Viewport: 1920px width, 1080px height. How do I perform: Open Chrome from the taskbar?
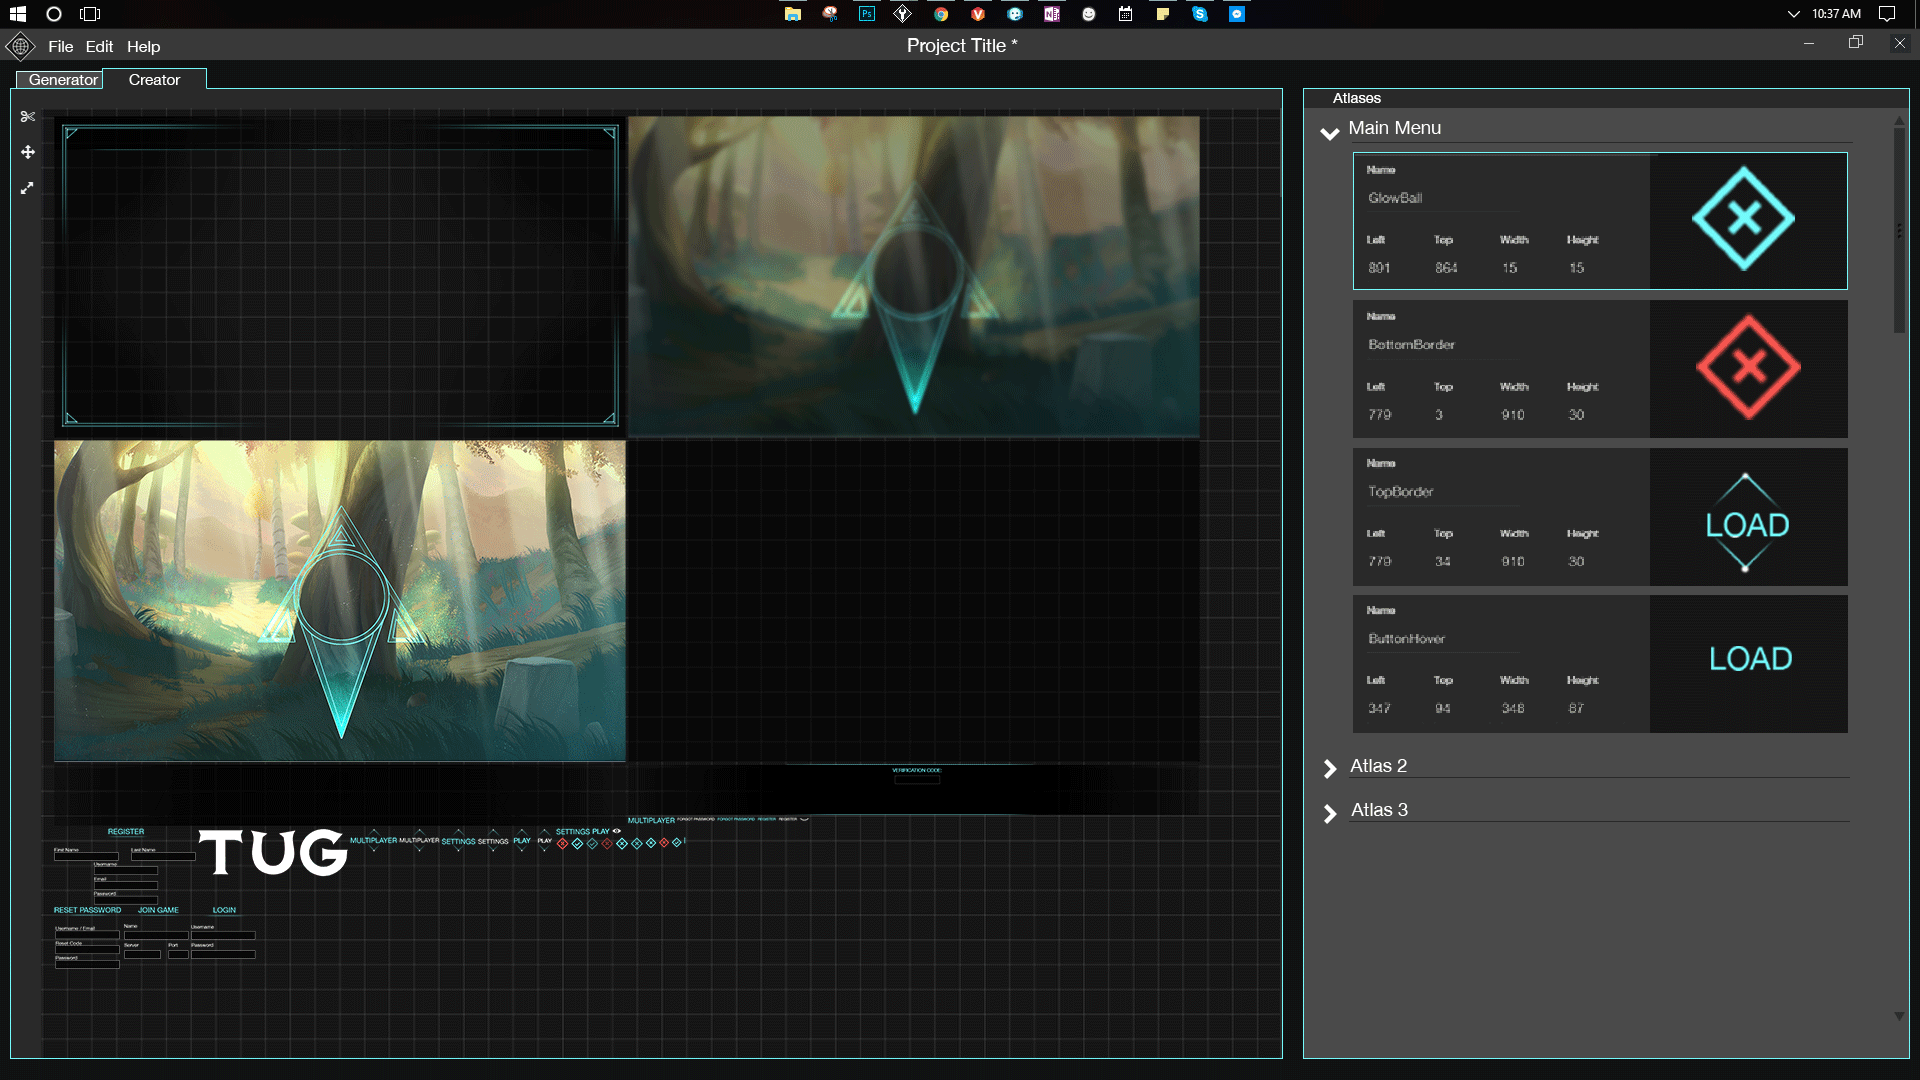pyautogui.click(x=941, y=14)
